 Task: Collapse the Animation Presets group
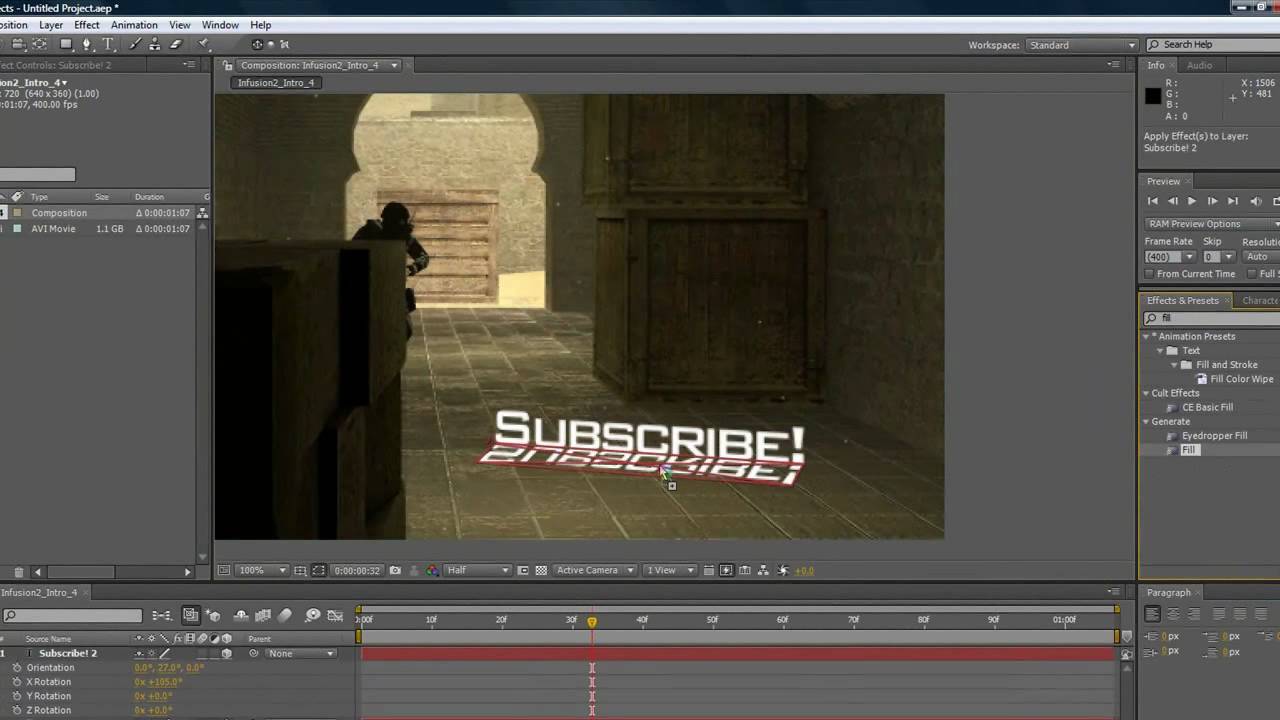[x=1147, y=336]
